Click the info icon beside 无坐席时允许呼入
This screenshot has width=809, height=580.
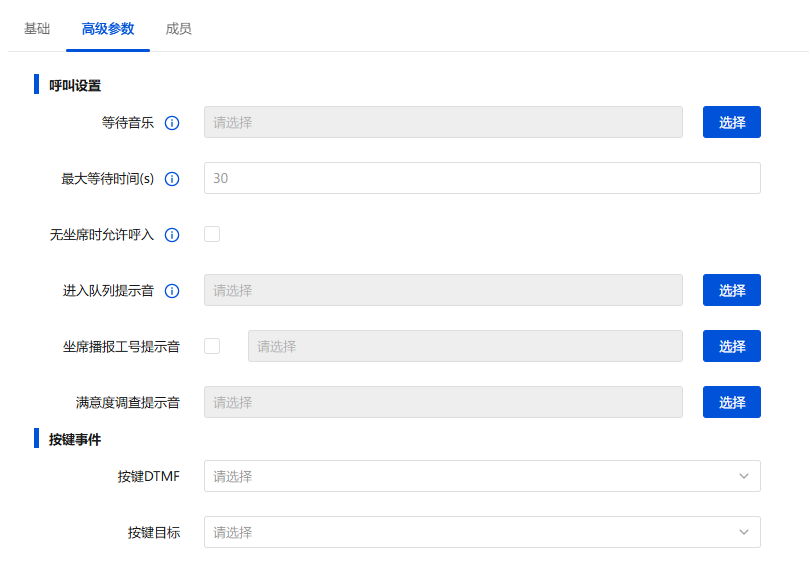(171, 235)
